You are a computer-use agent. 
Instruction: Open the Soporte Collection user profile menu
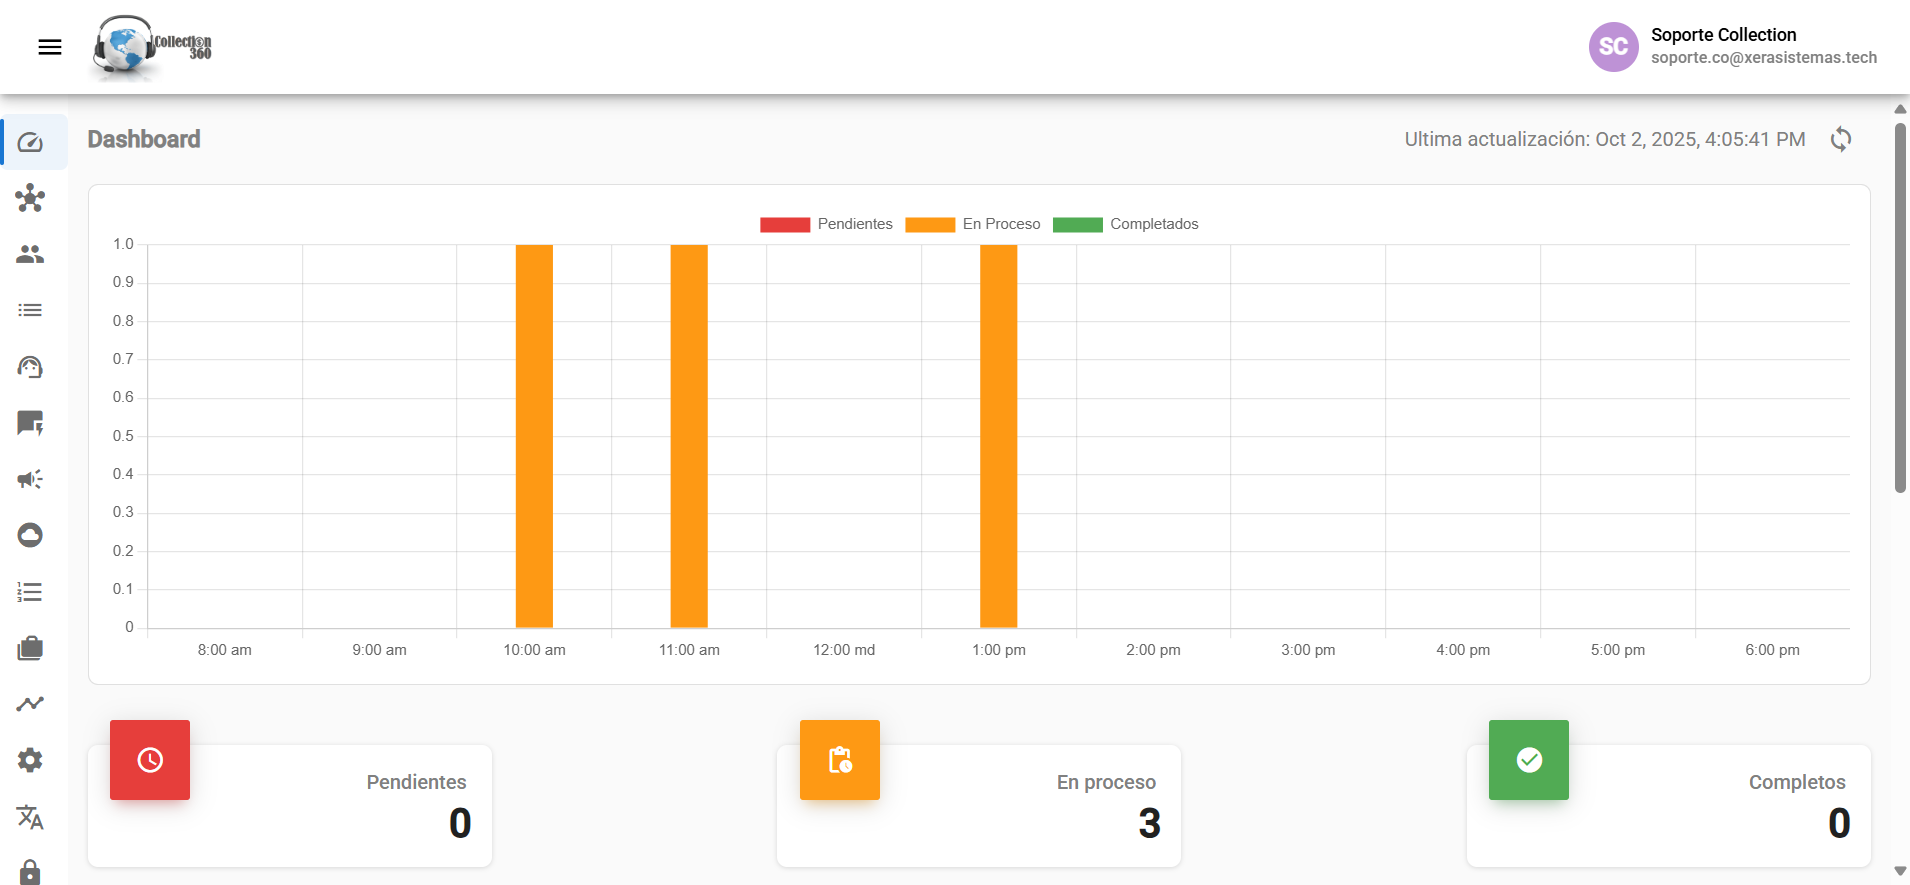click(1732, 46)
